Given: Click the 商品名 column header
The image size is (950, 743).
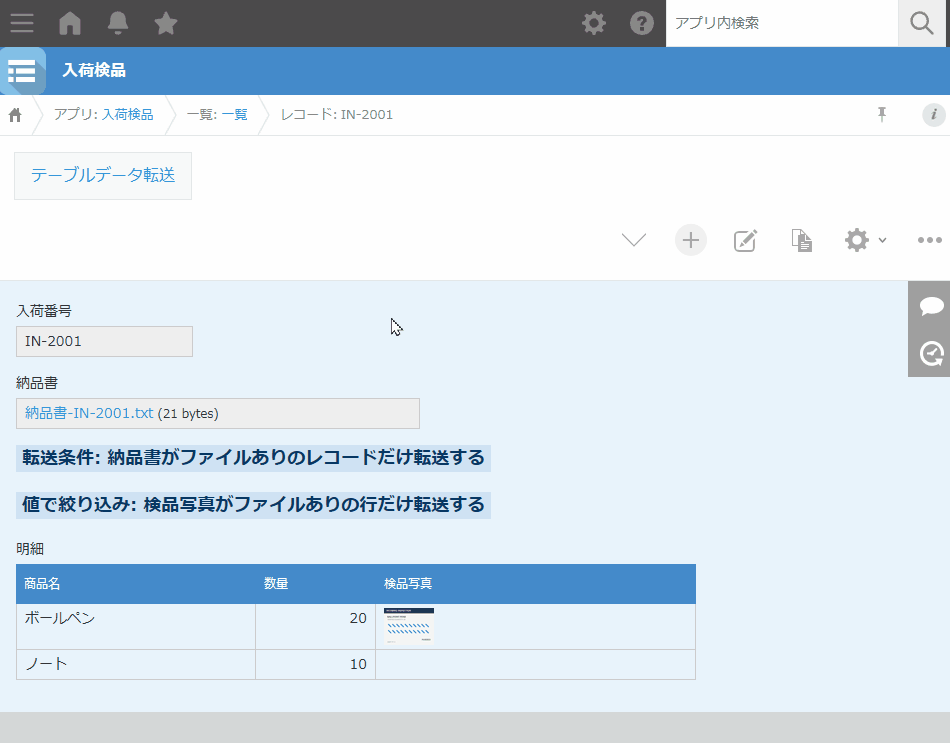Looking at the screenshot, I should (x=136, y=584).
